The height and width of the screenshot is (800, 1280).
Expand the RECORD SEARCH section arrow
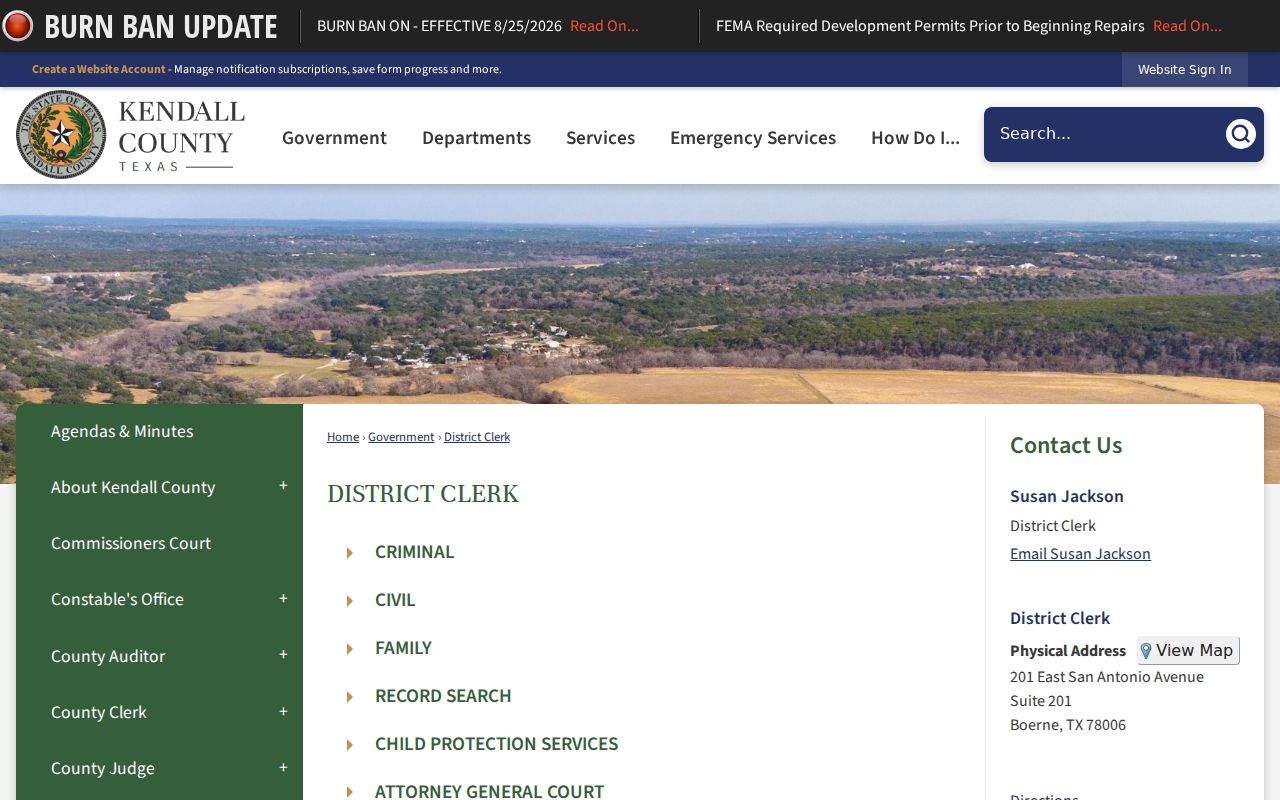click(349, 697)
